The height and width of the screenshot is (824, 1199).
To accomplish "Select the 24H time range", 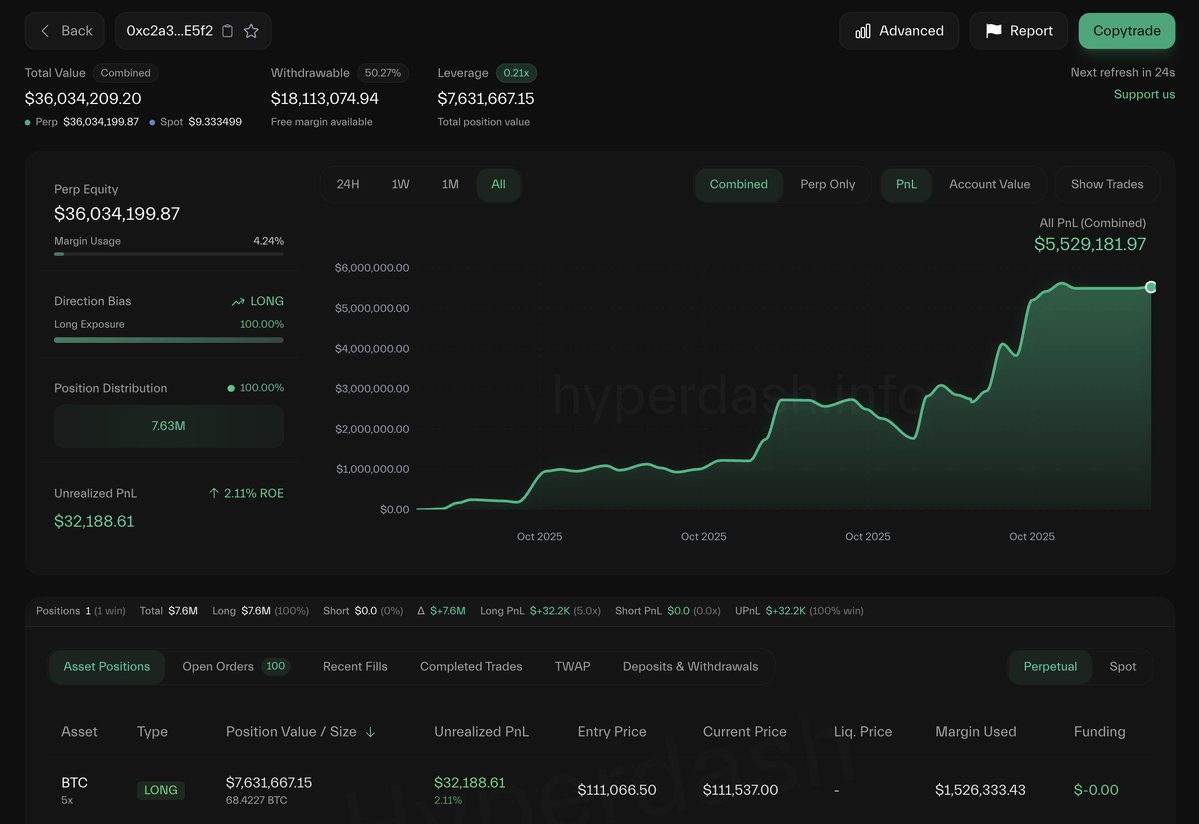I will point(348,184).
